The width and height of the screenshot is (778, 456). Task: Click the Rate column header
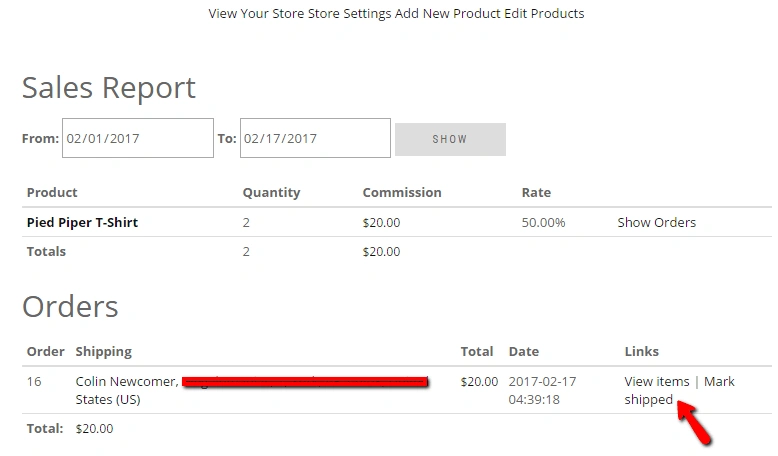536,192
